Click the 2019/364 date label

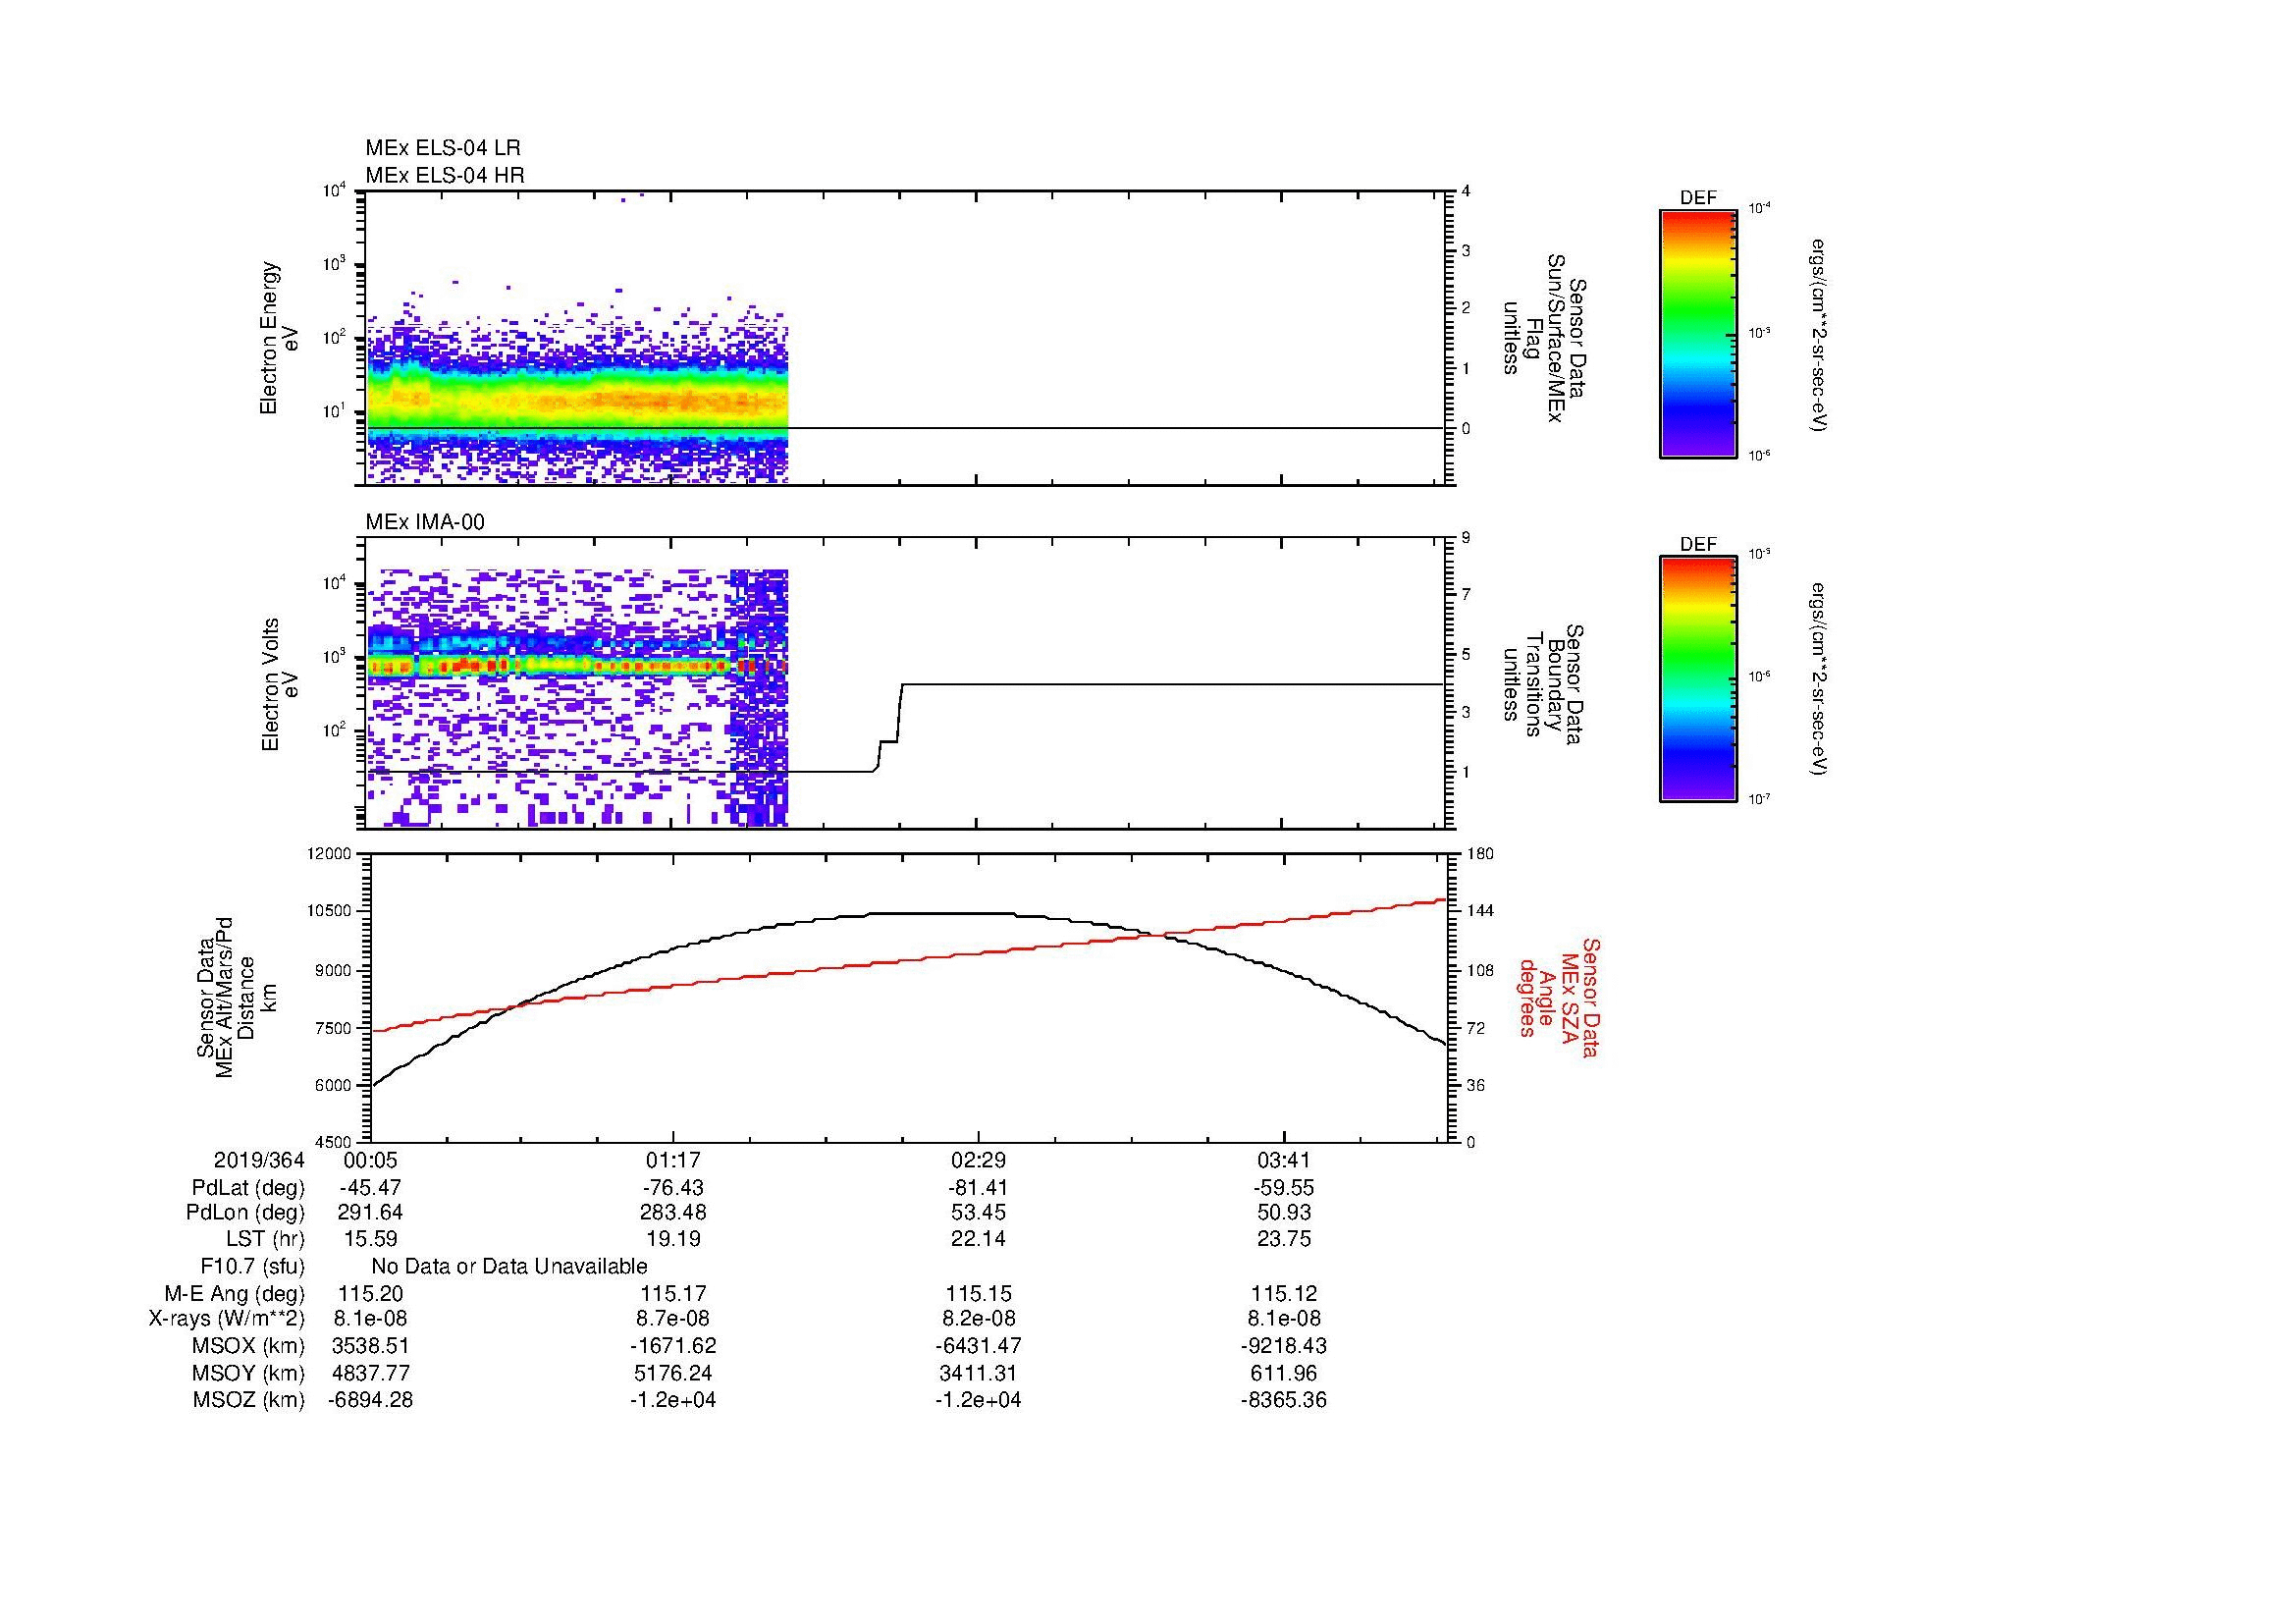click(259, 1160)
